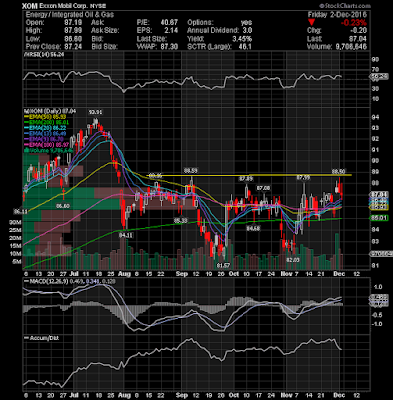Viewport: 393px width, 400px height.
Task: Click the SCTR (Large) value 46.1
Action: [245, 47]
